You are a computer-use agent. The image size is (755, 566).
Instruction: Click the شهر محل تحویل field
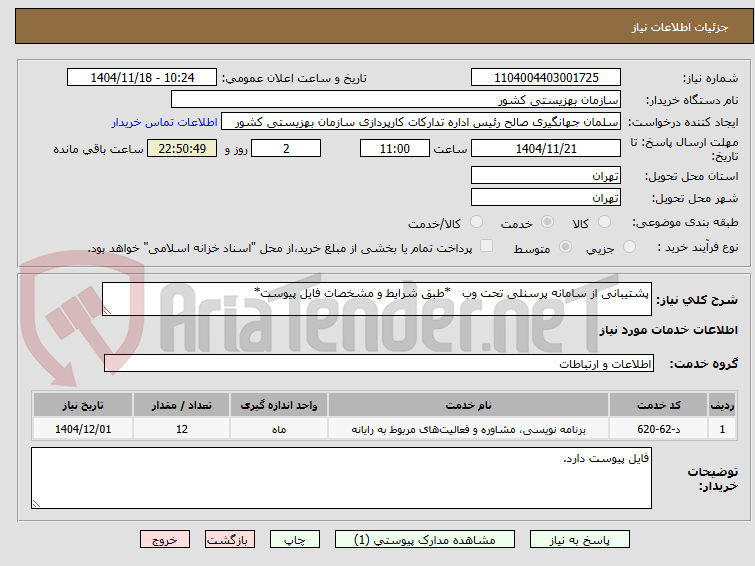click(546, 197)
